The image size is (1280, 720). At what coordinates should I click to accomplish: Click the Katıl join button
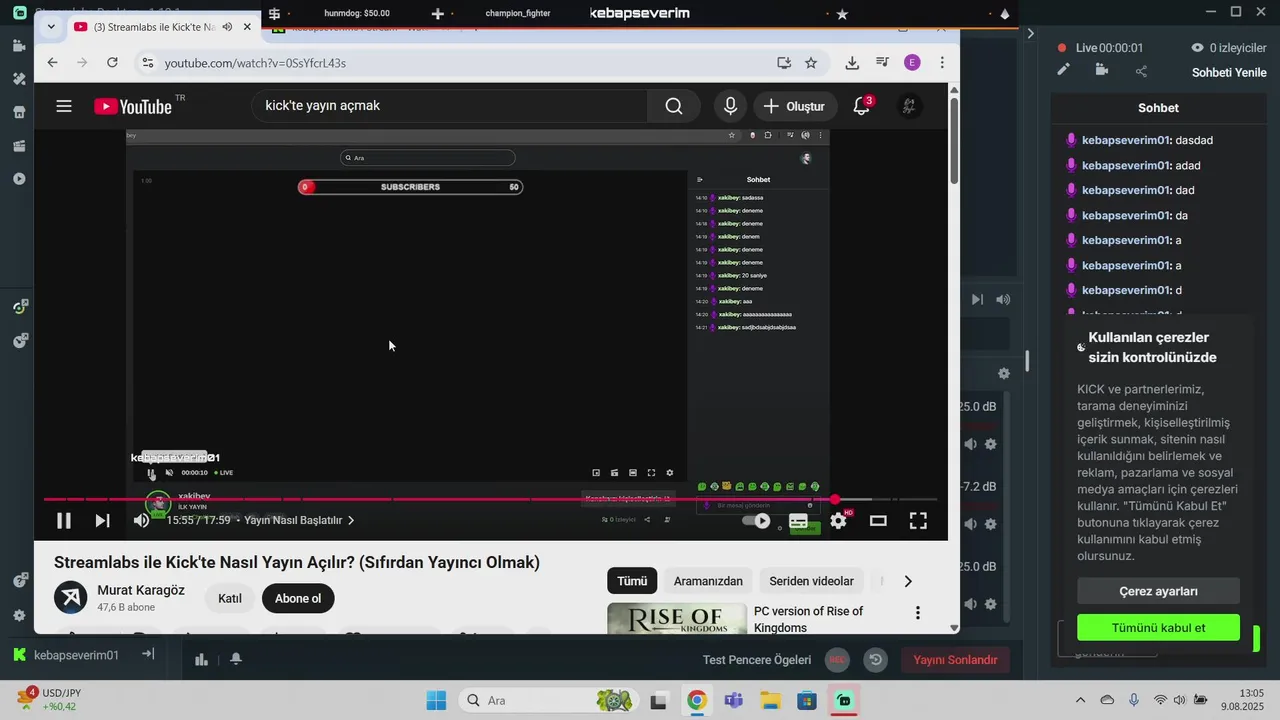coord(230,598)
